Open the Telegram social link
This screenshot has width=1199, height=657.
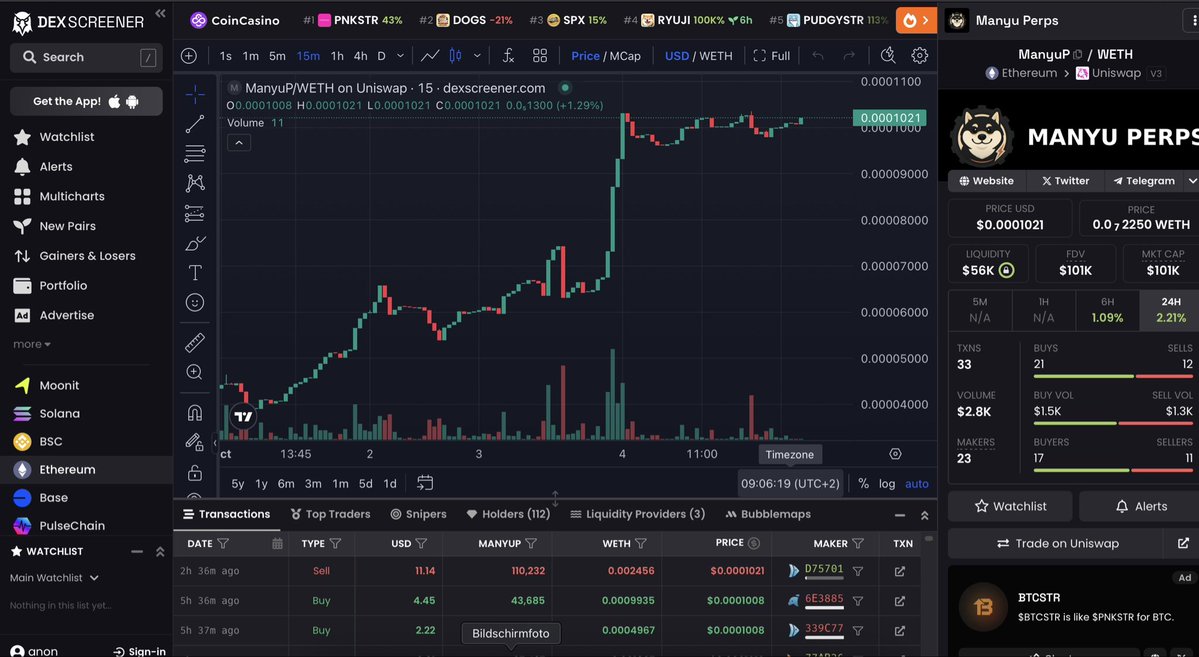click(1144, 181)
